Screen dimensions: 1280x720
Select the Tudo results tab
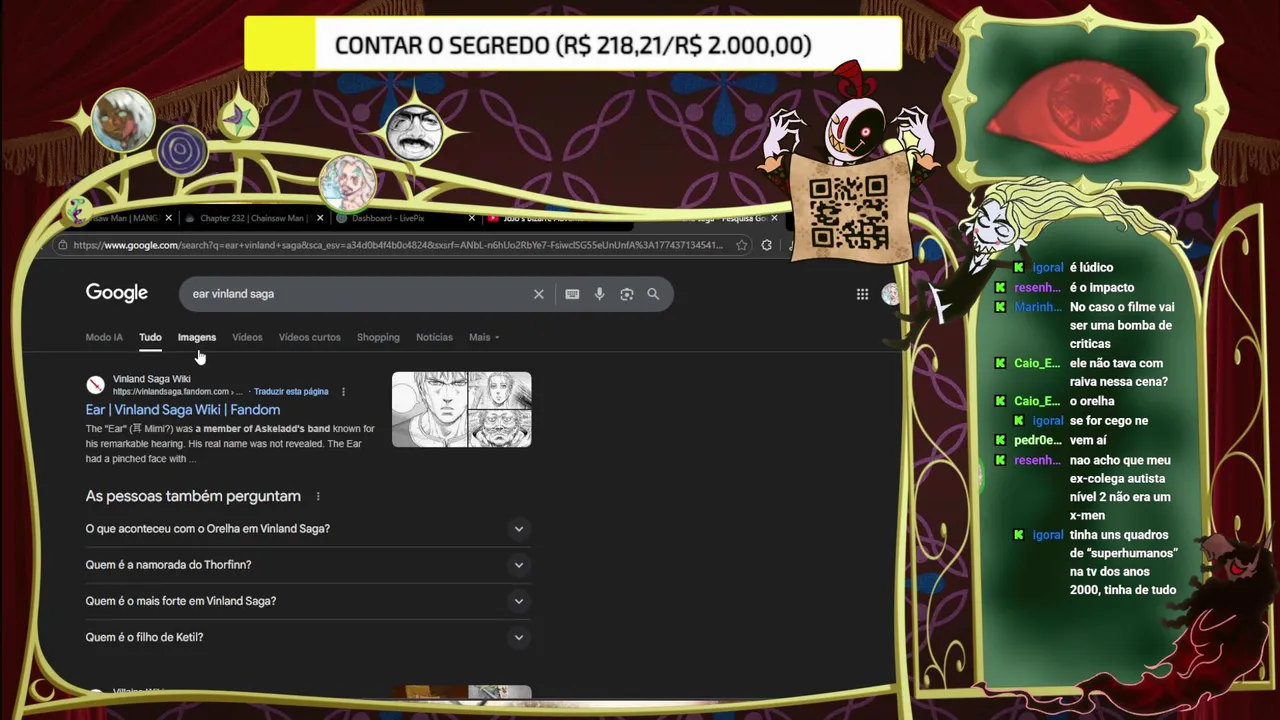150,337
